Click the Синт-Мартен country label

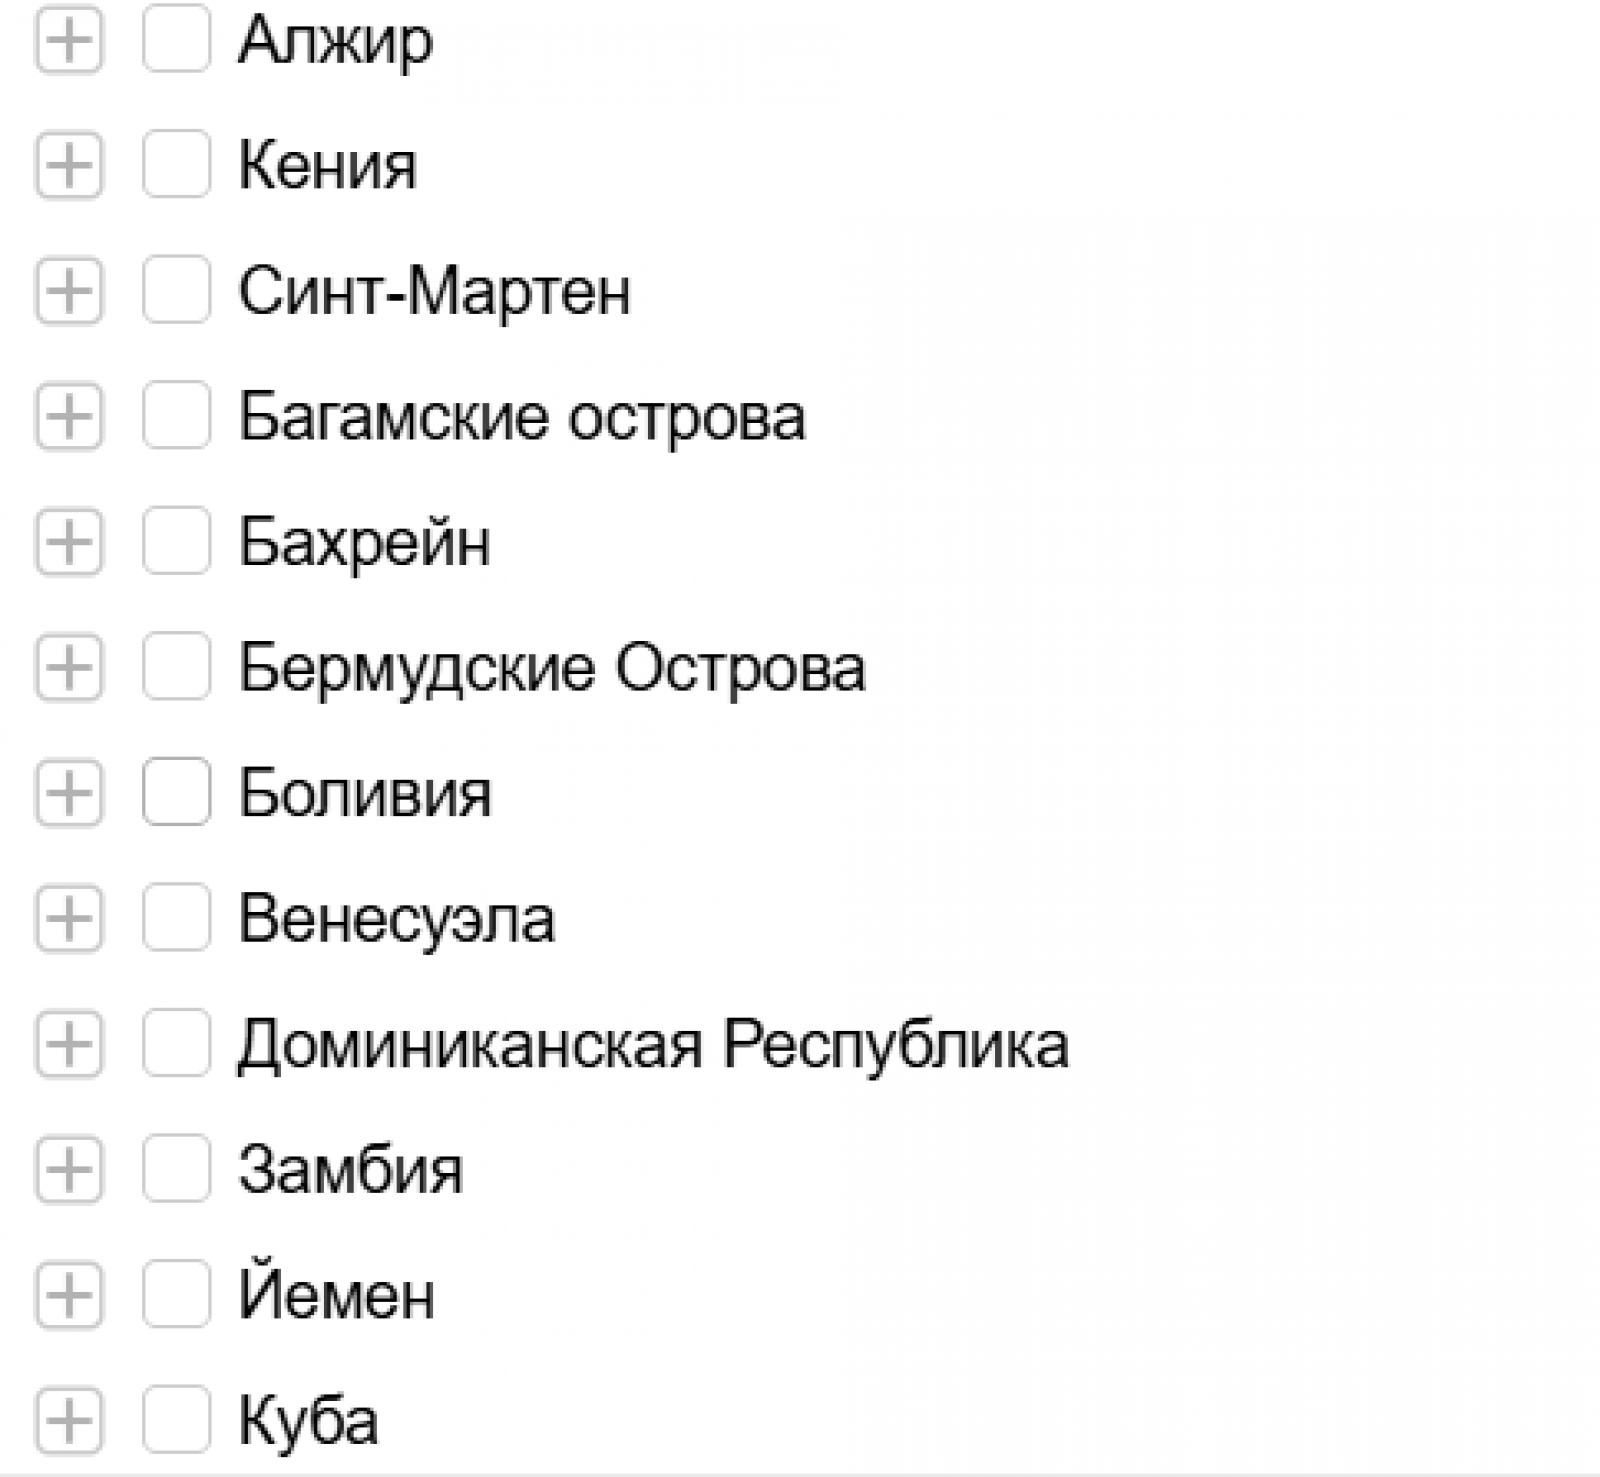434,291
